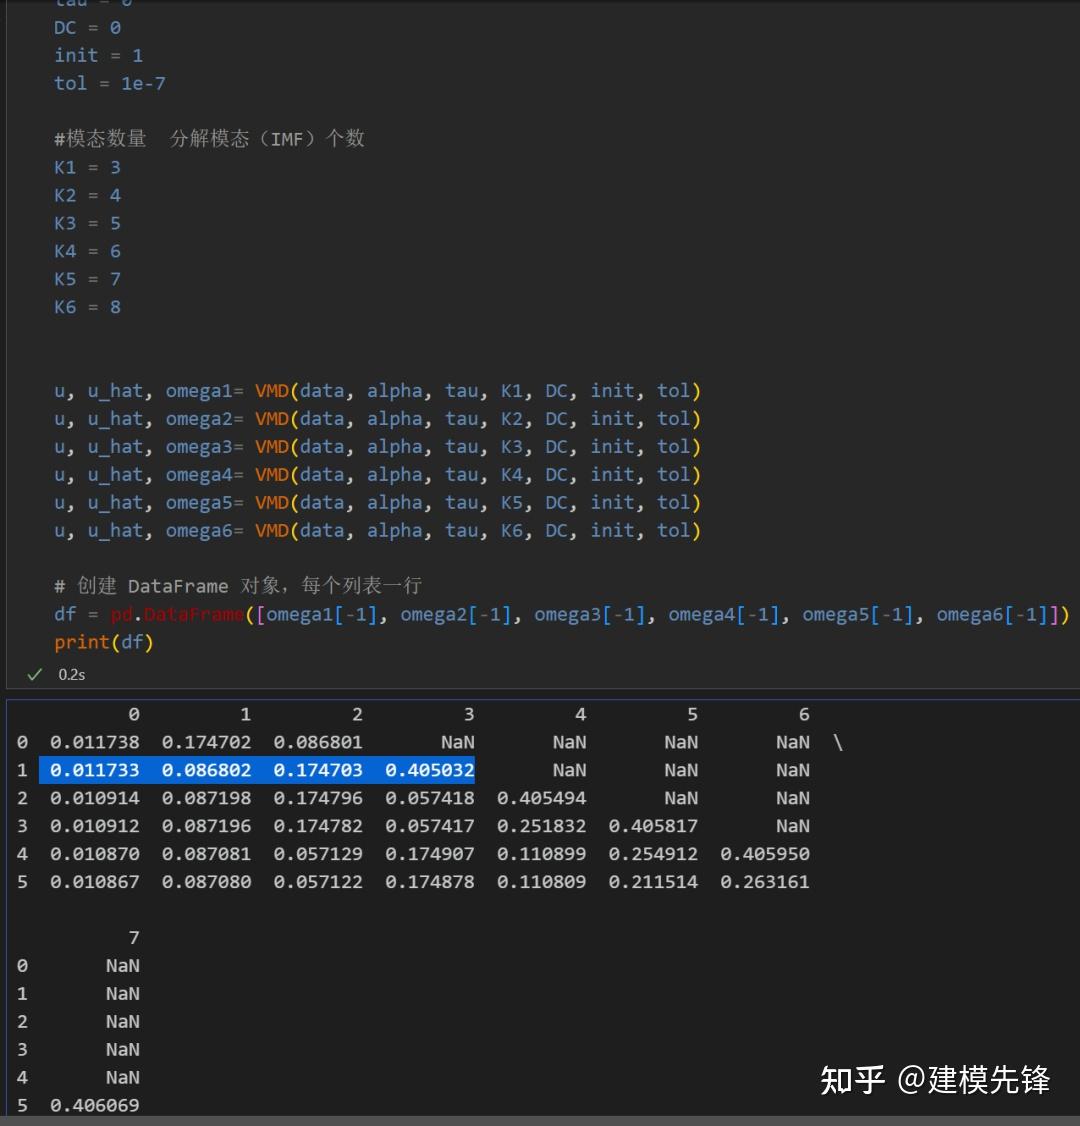Click the execution time label showing 0.2s
The image size is (1080, 1126).
point(70,674)
